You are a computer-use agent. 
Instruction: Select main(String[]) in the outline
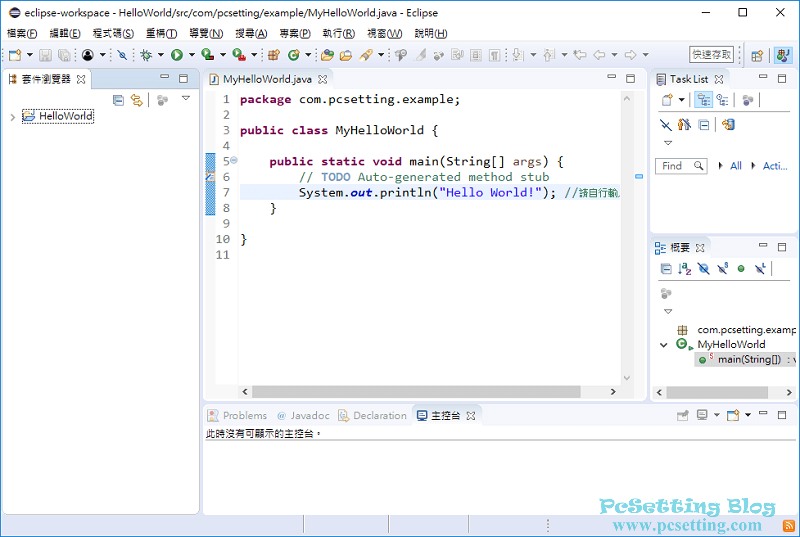pyautogui.click(x=747, y=360)
